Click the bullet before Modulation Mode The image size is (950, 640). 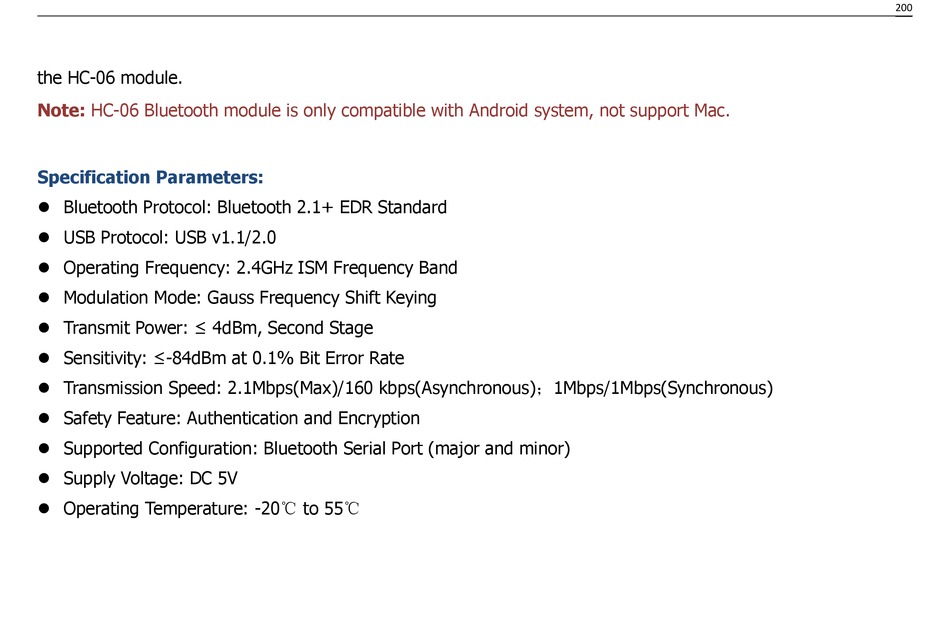[44, 298]
